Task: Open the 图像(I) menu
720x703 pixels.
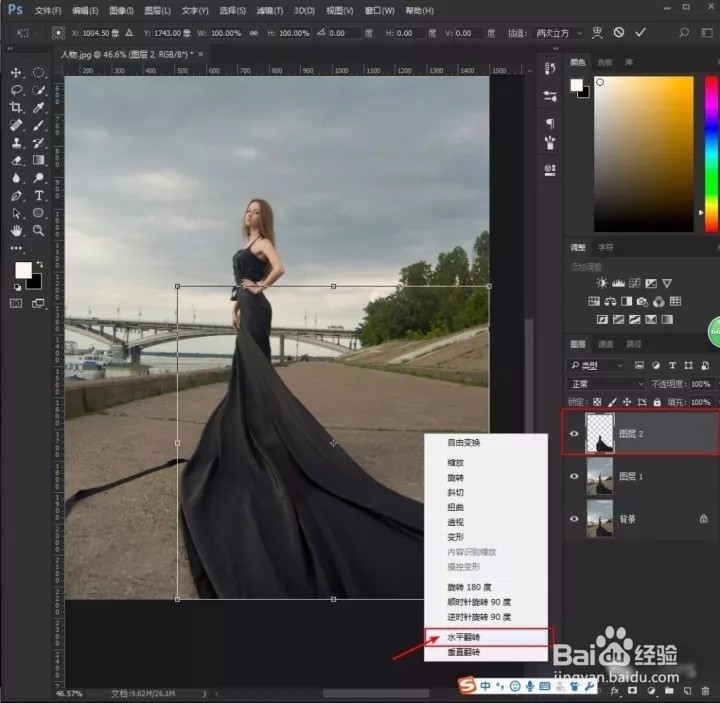Action: pos(121,10)
